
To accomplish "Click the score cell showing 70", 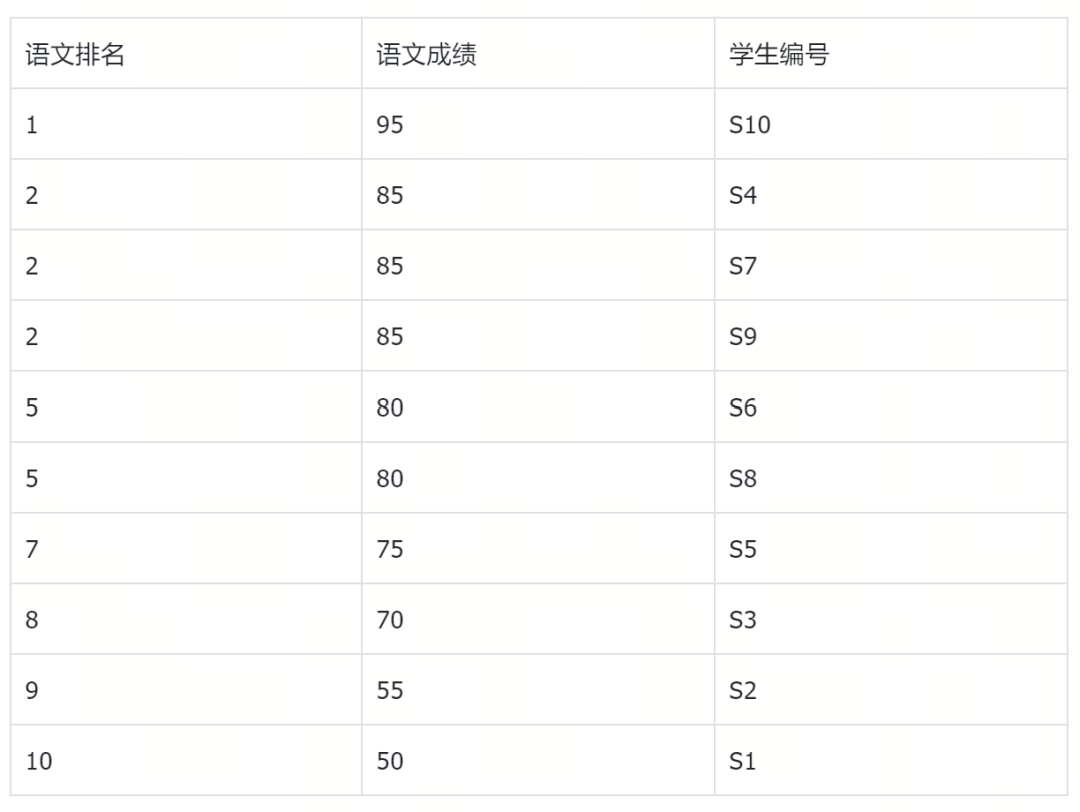I will point(390,620).
